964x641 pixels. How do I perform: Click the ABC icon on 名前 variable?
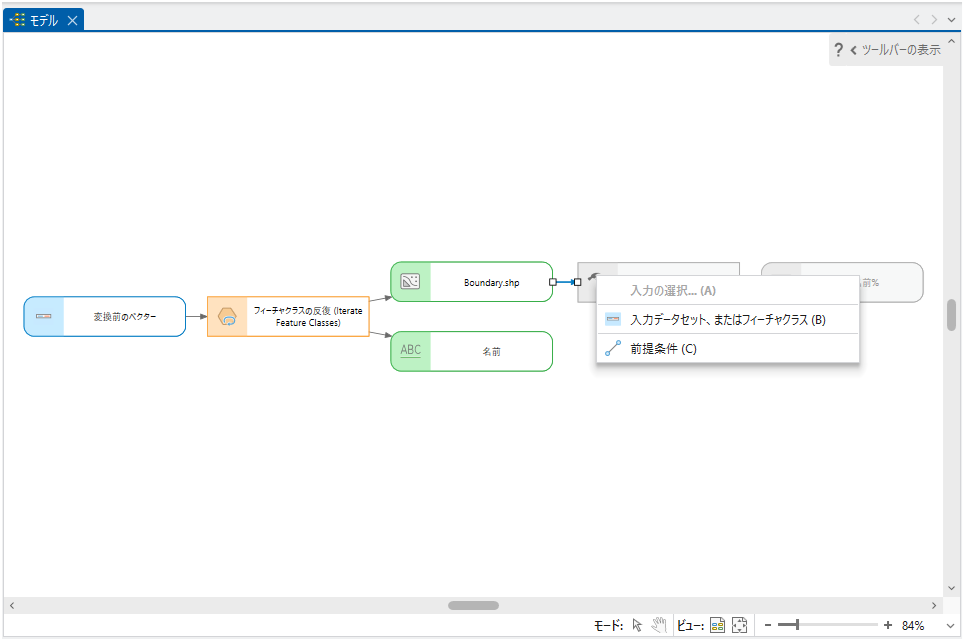pos(410,351)
